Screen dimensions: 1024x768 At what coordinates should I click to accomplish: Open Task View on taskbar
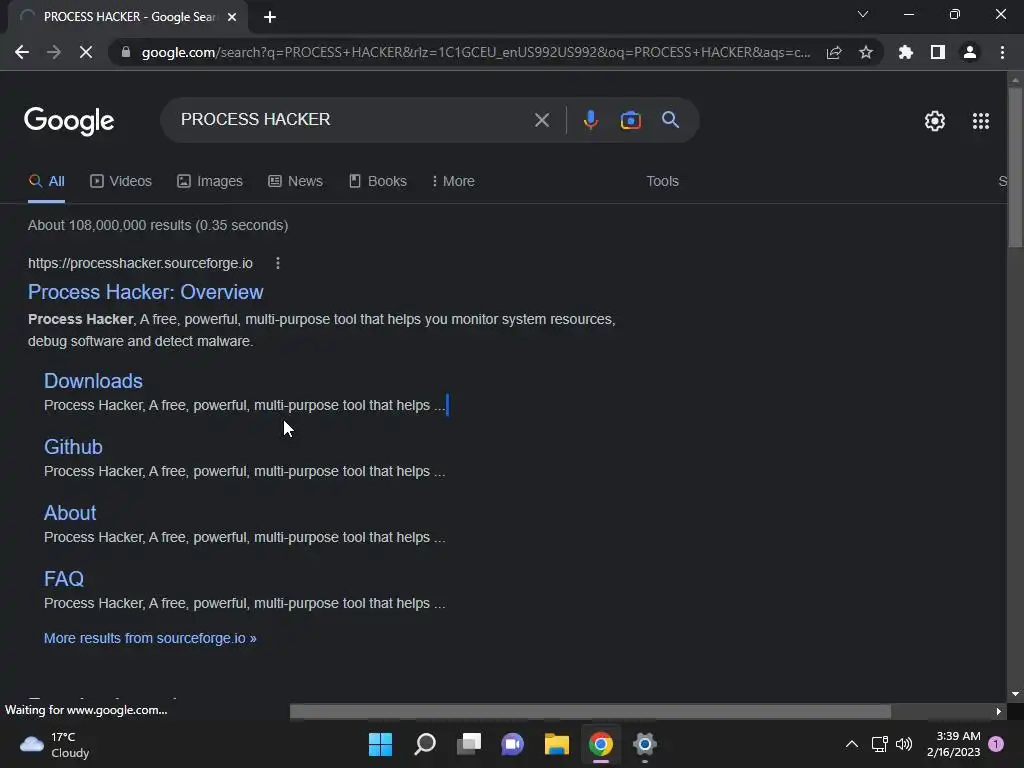[x=469, y=744]
